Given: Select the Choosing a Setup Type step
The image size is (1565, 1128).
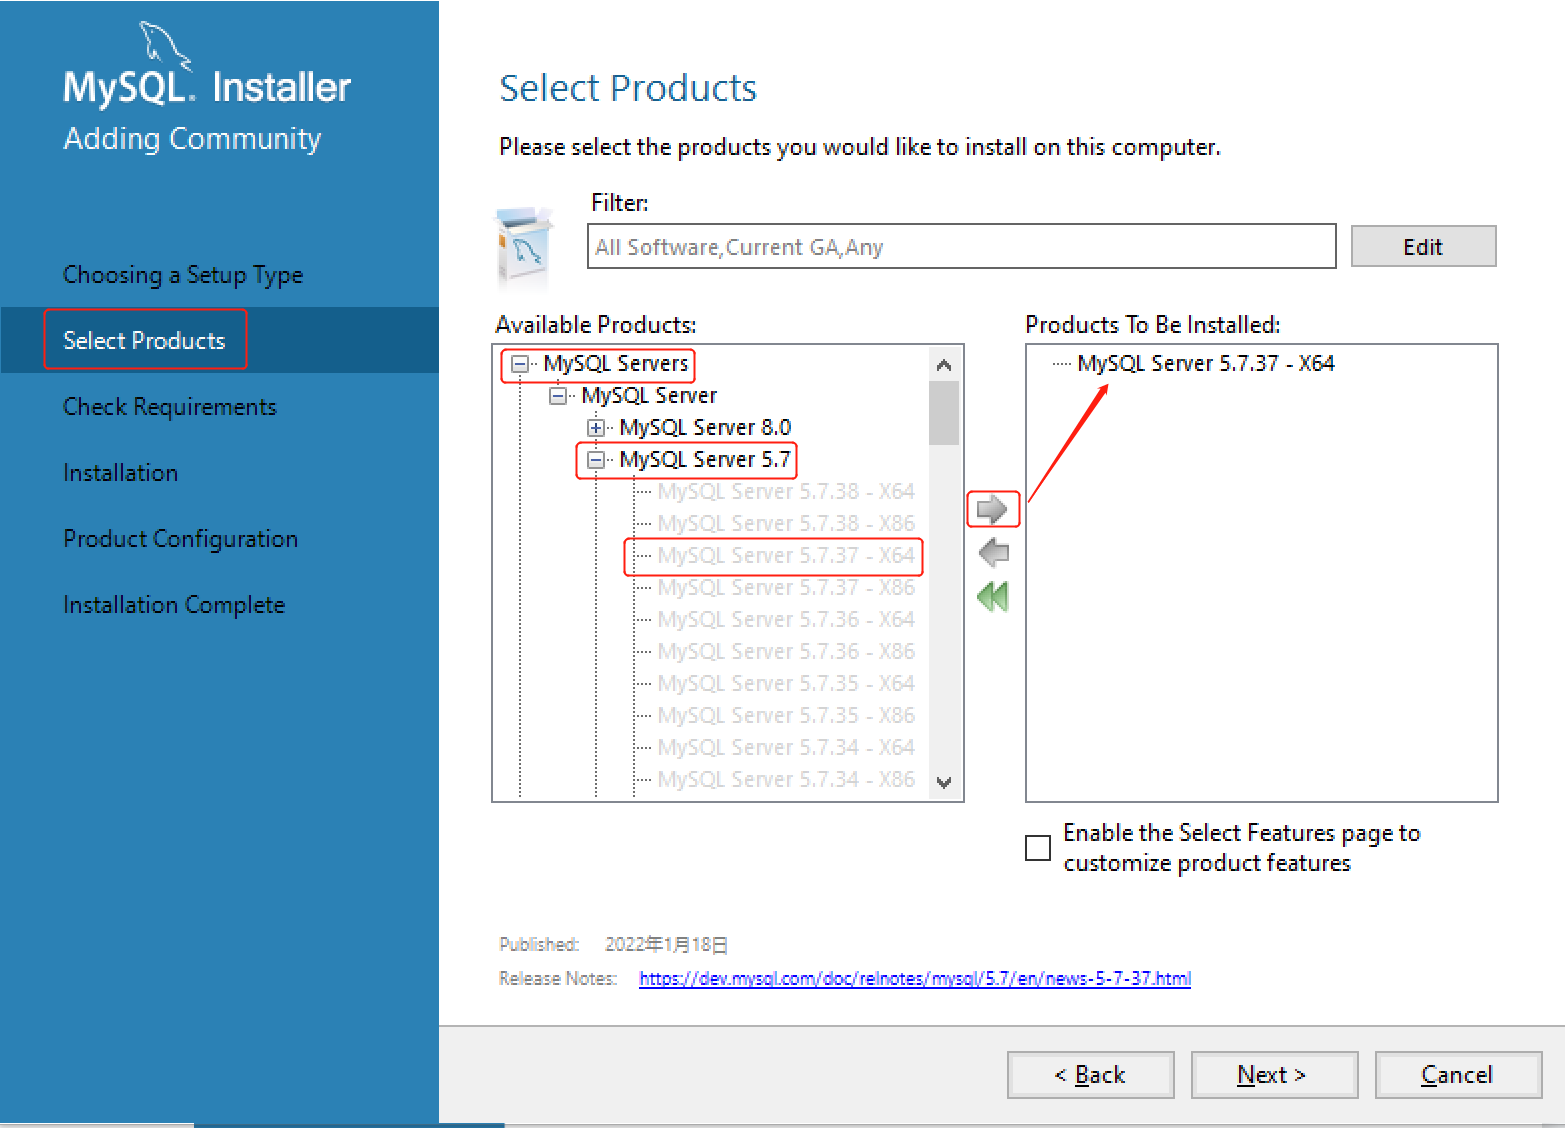Looking at the screenshot, I should (x=183, y=274).
